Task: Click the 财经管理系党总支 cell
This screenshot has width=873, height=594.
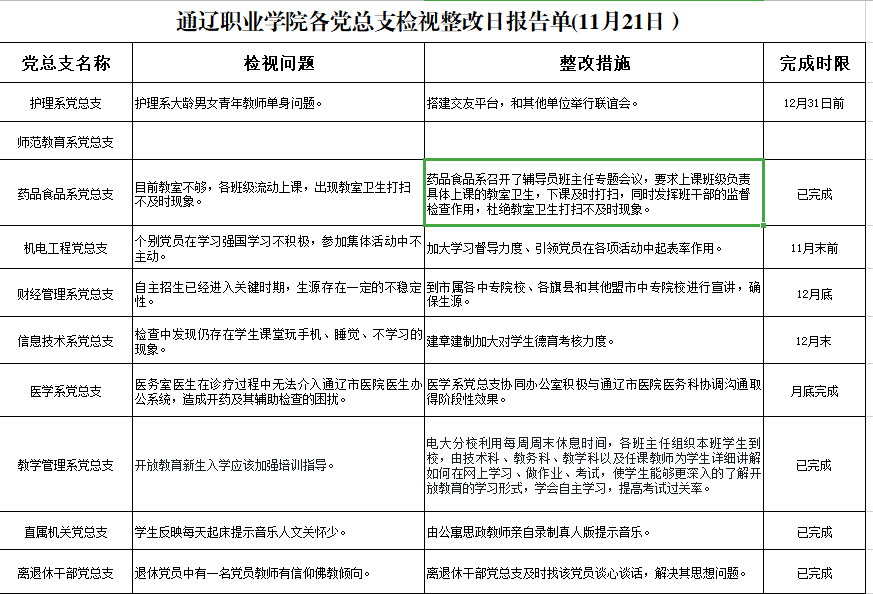Action: click(x=66, y=293)
